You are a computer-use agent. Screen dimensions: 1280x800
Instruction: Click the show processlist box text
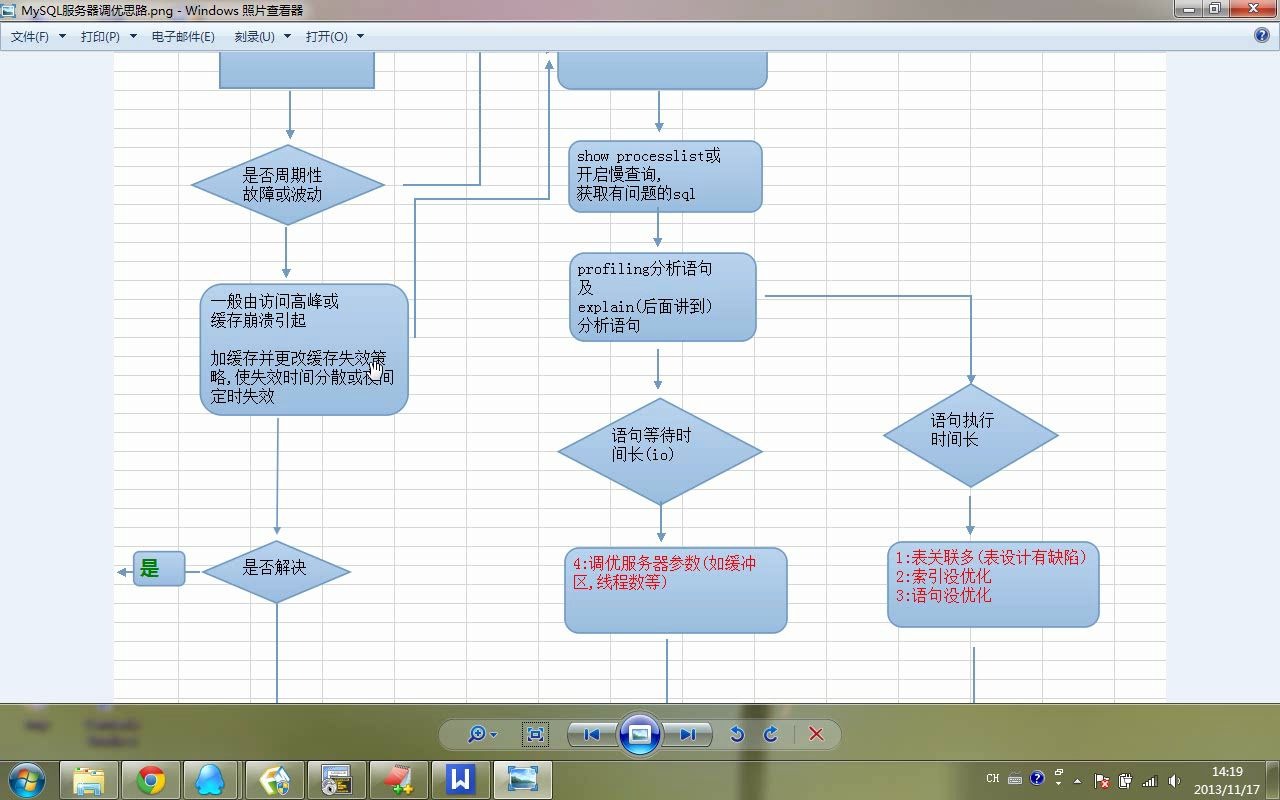649,175
